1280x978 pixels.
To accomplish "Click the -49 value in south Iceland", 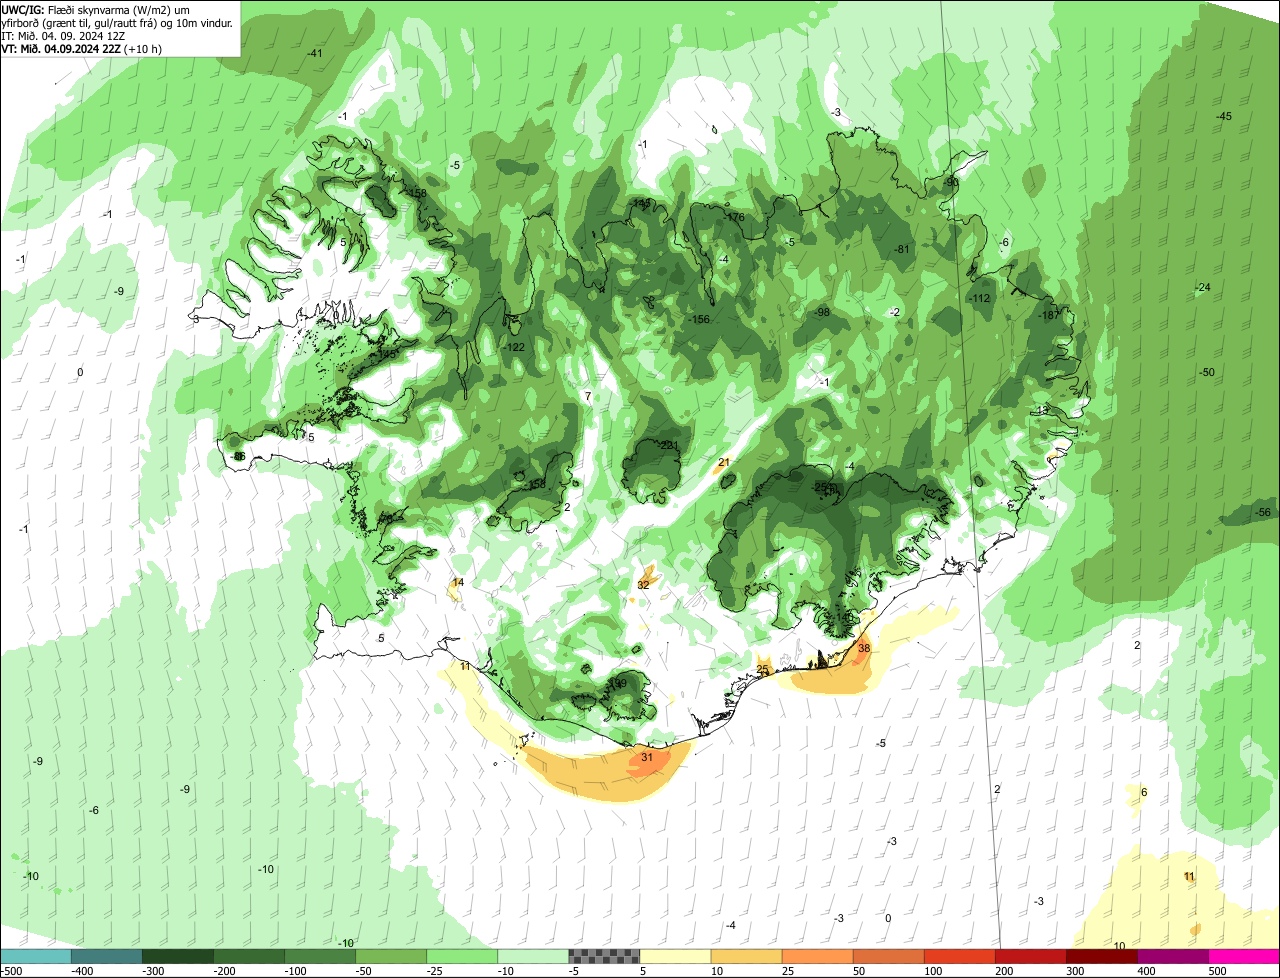I will pos(619,684).
